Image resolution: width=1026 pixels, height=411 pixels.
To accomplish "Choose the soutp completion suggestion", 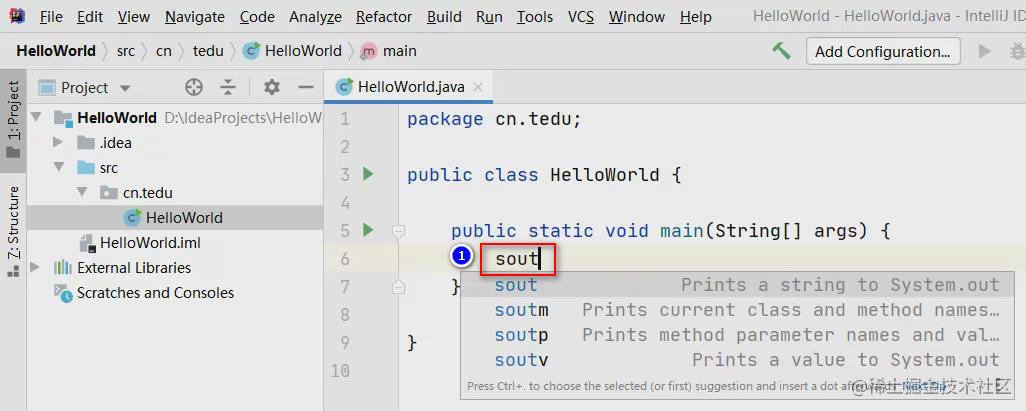I will 737,334.
